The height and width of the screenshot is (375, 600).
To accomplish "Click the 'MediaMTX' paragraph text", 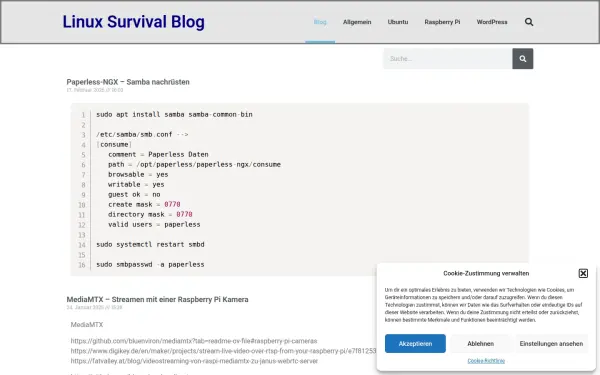I will 87,324.
